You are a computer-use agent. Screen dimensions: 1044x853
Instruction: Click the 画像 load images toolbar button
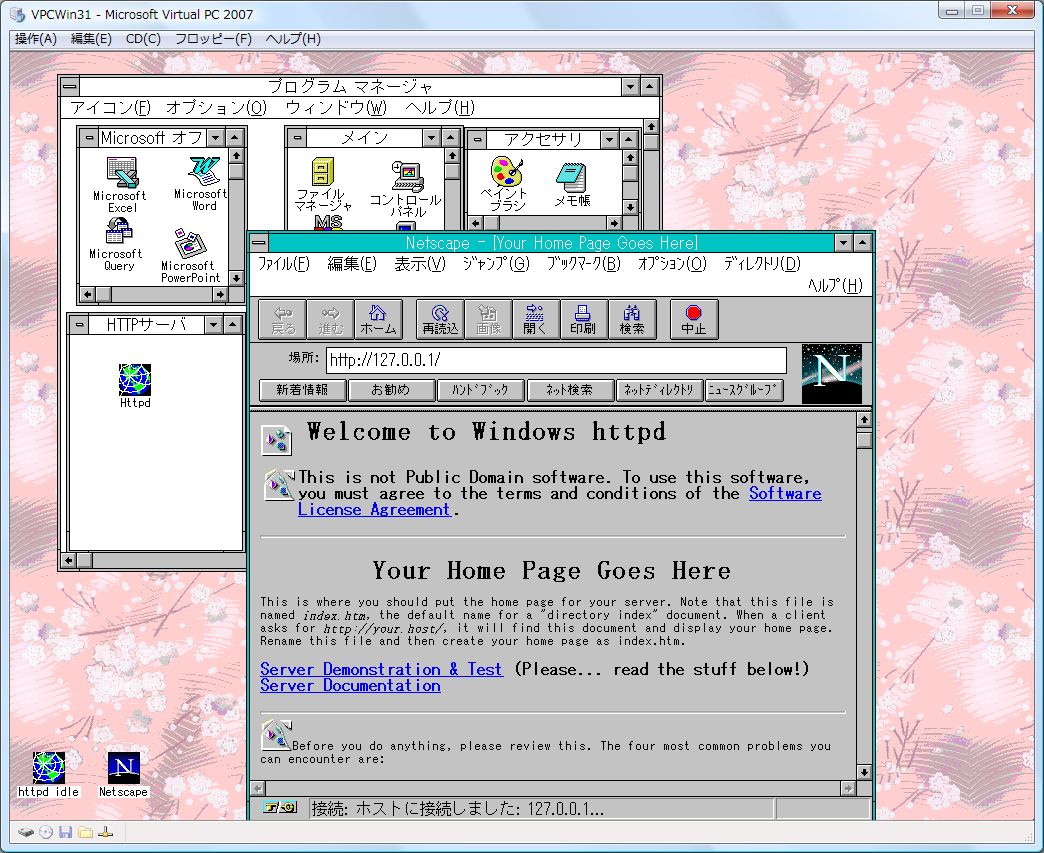pos(488,320)
